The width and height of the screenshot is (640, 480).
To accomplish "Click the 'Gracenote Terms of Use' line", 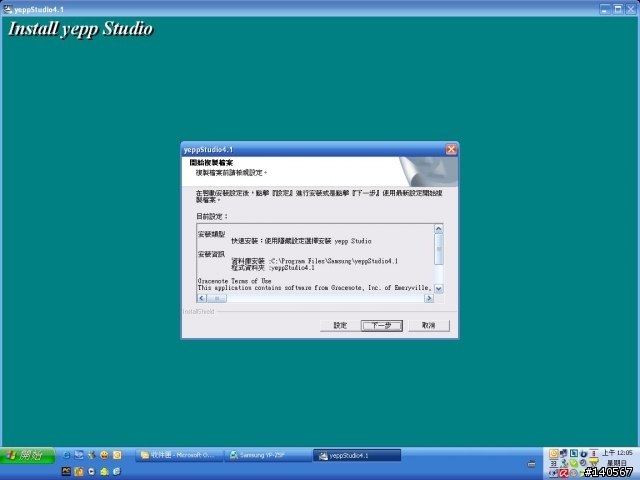I will [x=234, y=281].
